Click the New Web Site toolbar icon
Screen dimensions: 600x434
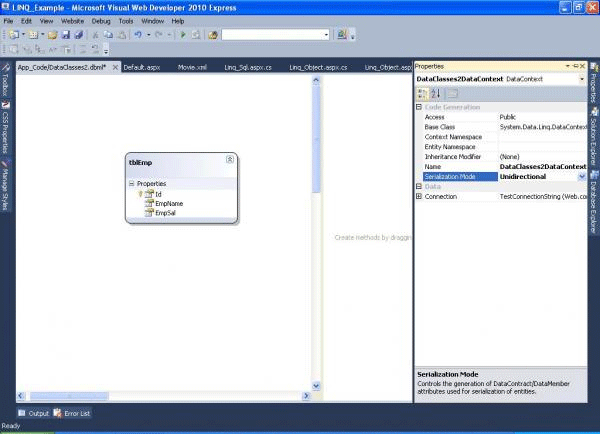(x=14, y=35)
